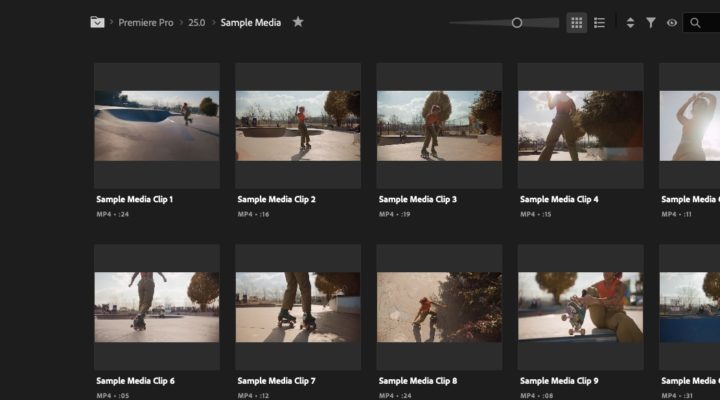The image size is (720, 400).
Task: Click the Sample Media Clip 8 name
Action: (x=418, y=381)
